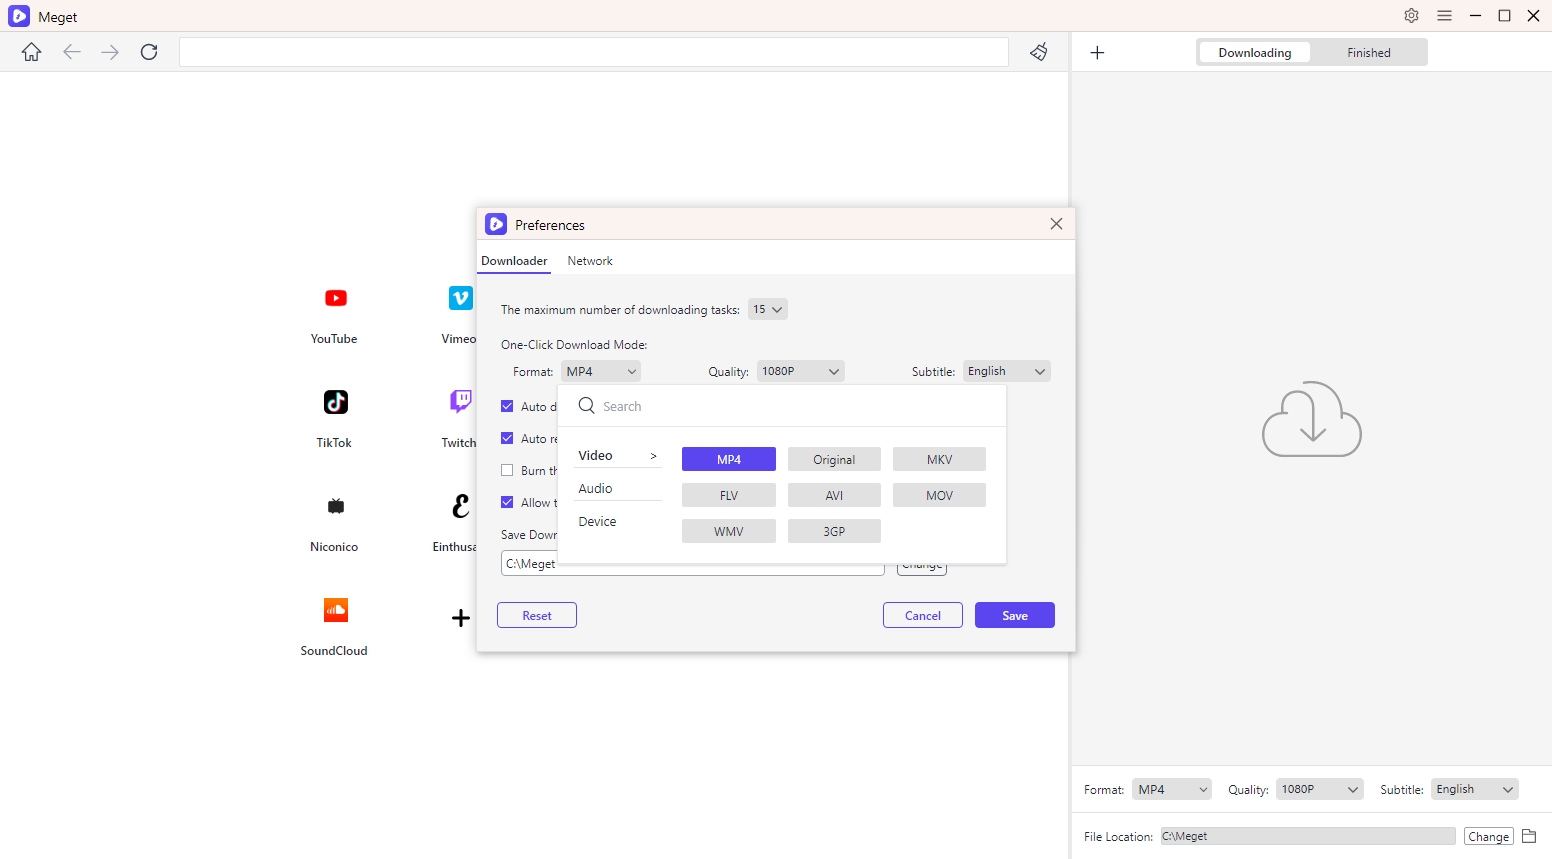1552x859 pixels.
Task: Open the Quality dropdown in Preferences
Action: [801, 371]
